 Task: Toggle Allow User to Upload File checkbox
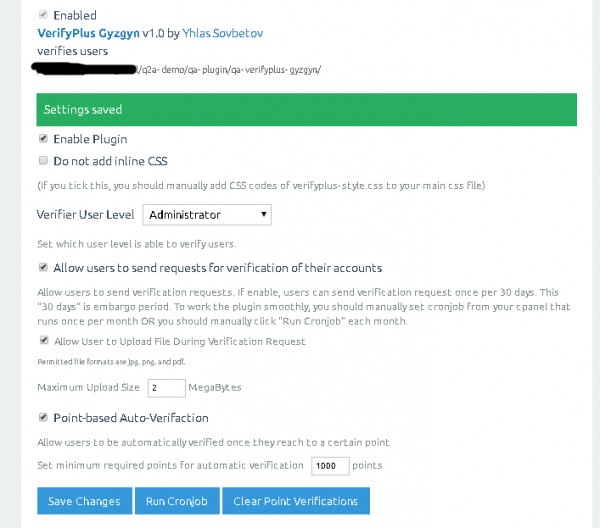[42, 341]
